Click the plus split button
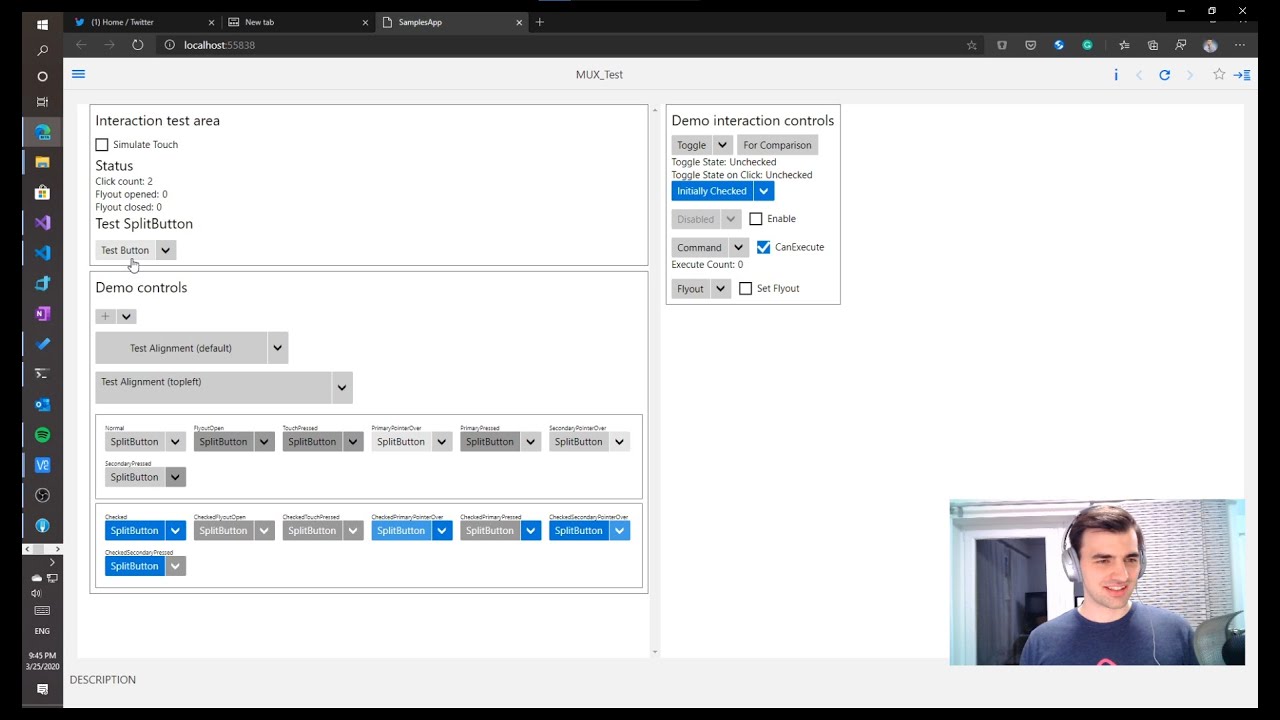 pyautogui.click(x=105, y=316)
